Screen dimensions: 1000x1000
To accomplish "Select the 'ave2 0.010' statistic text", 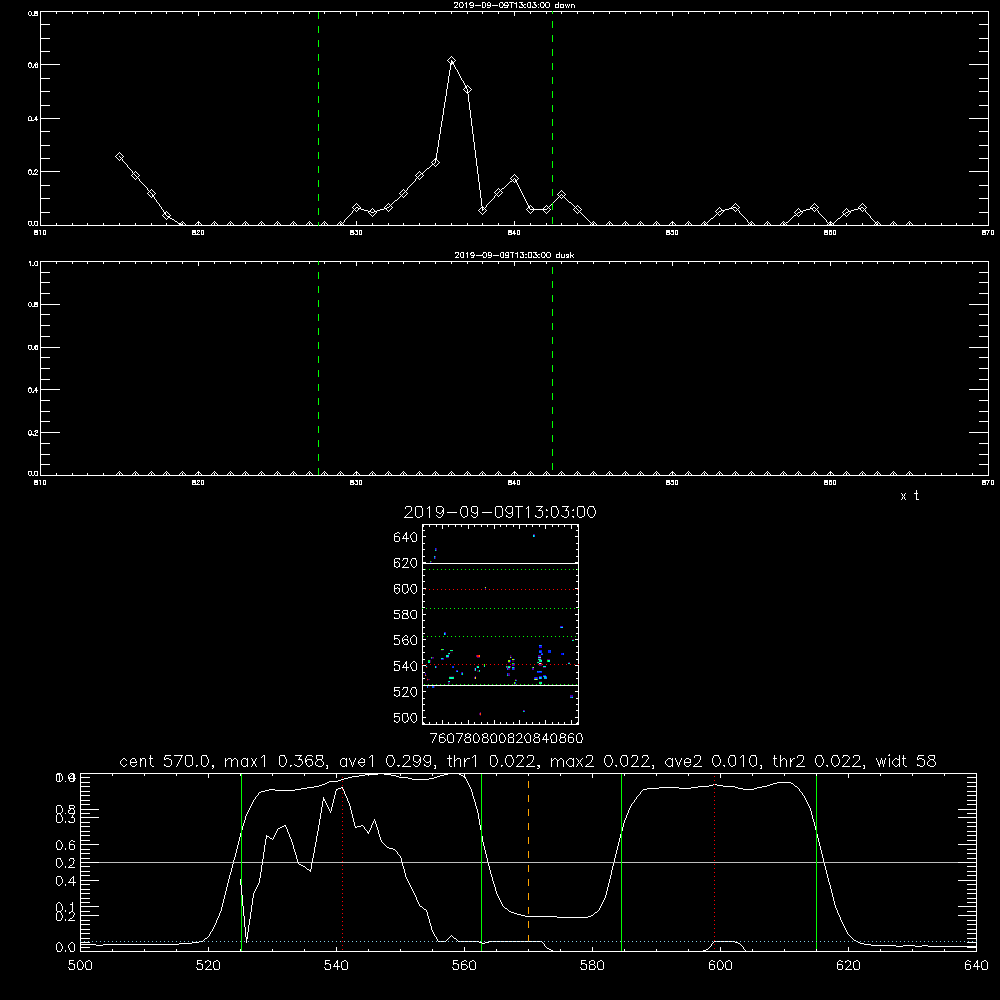I will pyautogui.click(x=713, y=761).
